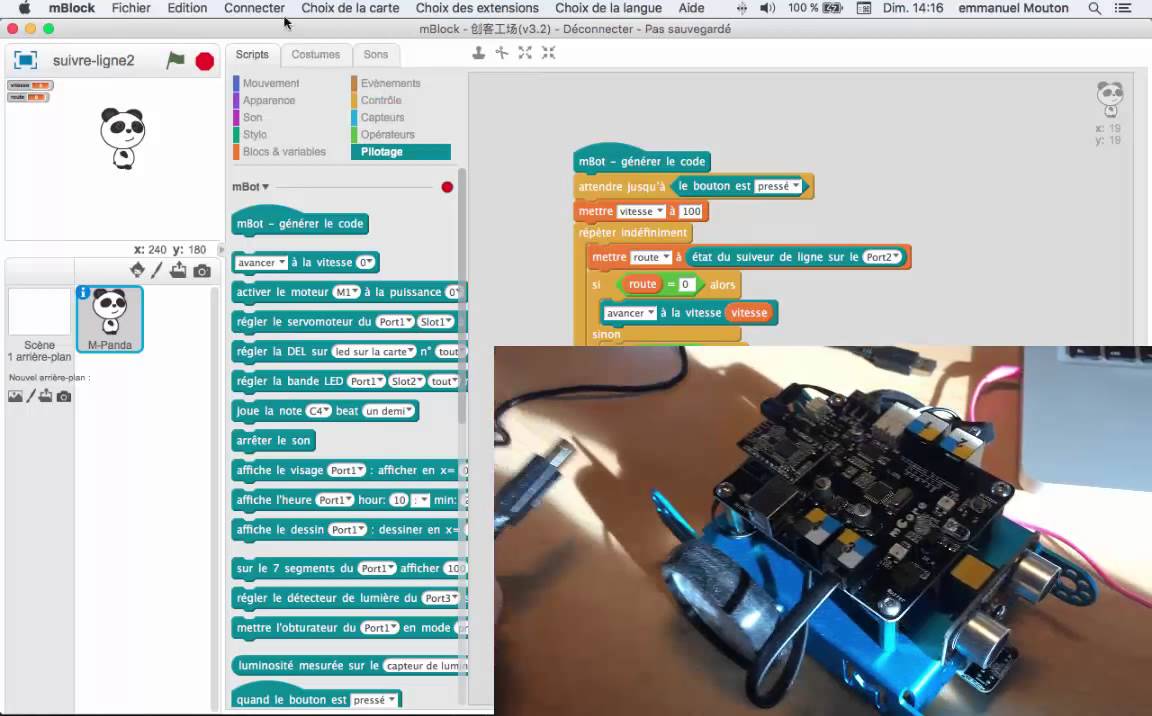Choose new sprite from library icon
1152x716 pixels.
pos(137,270)
